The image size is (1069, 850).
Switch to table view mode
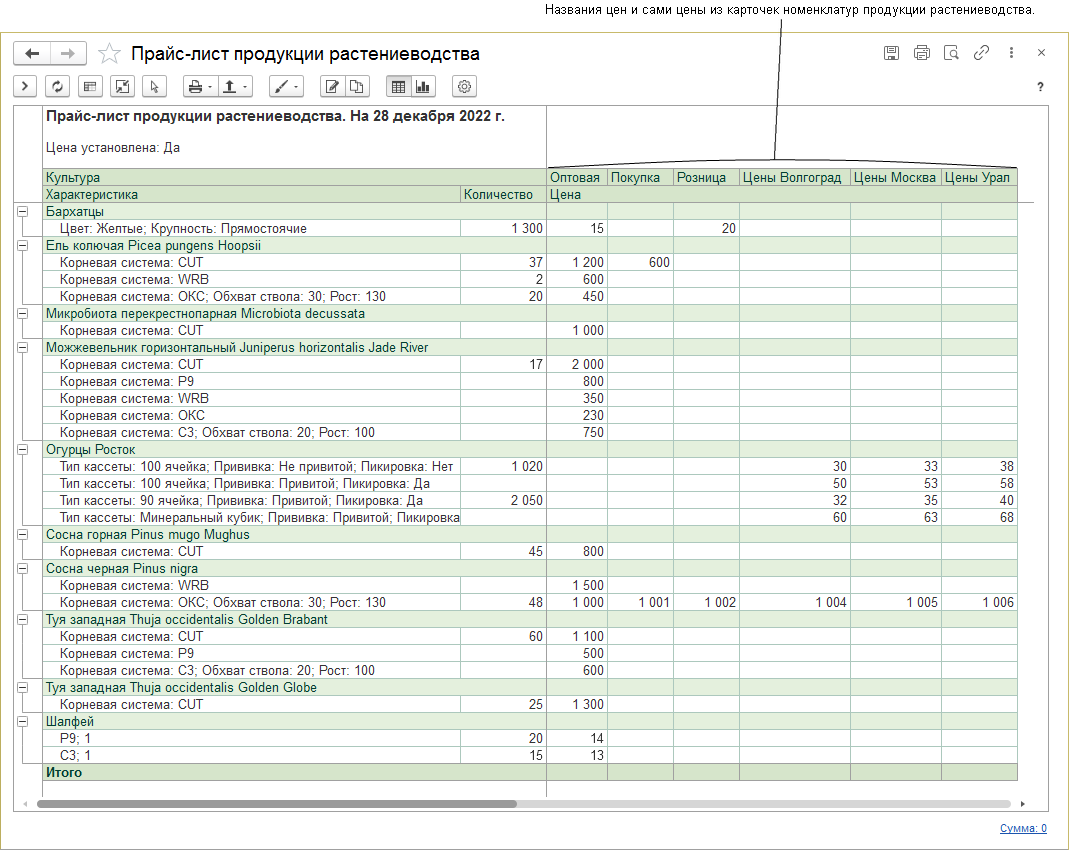398,86
